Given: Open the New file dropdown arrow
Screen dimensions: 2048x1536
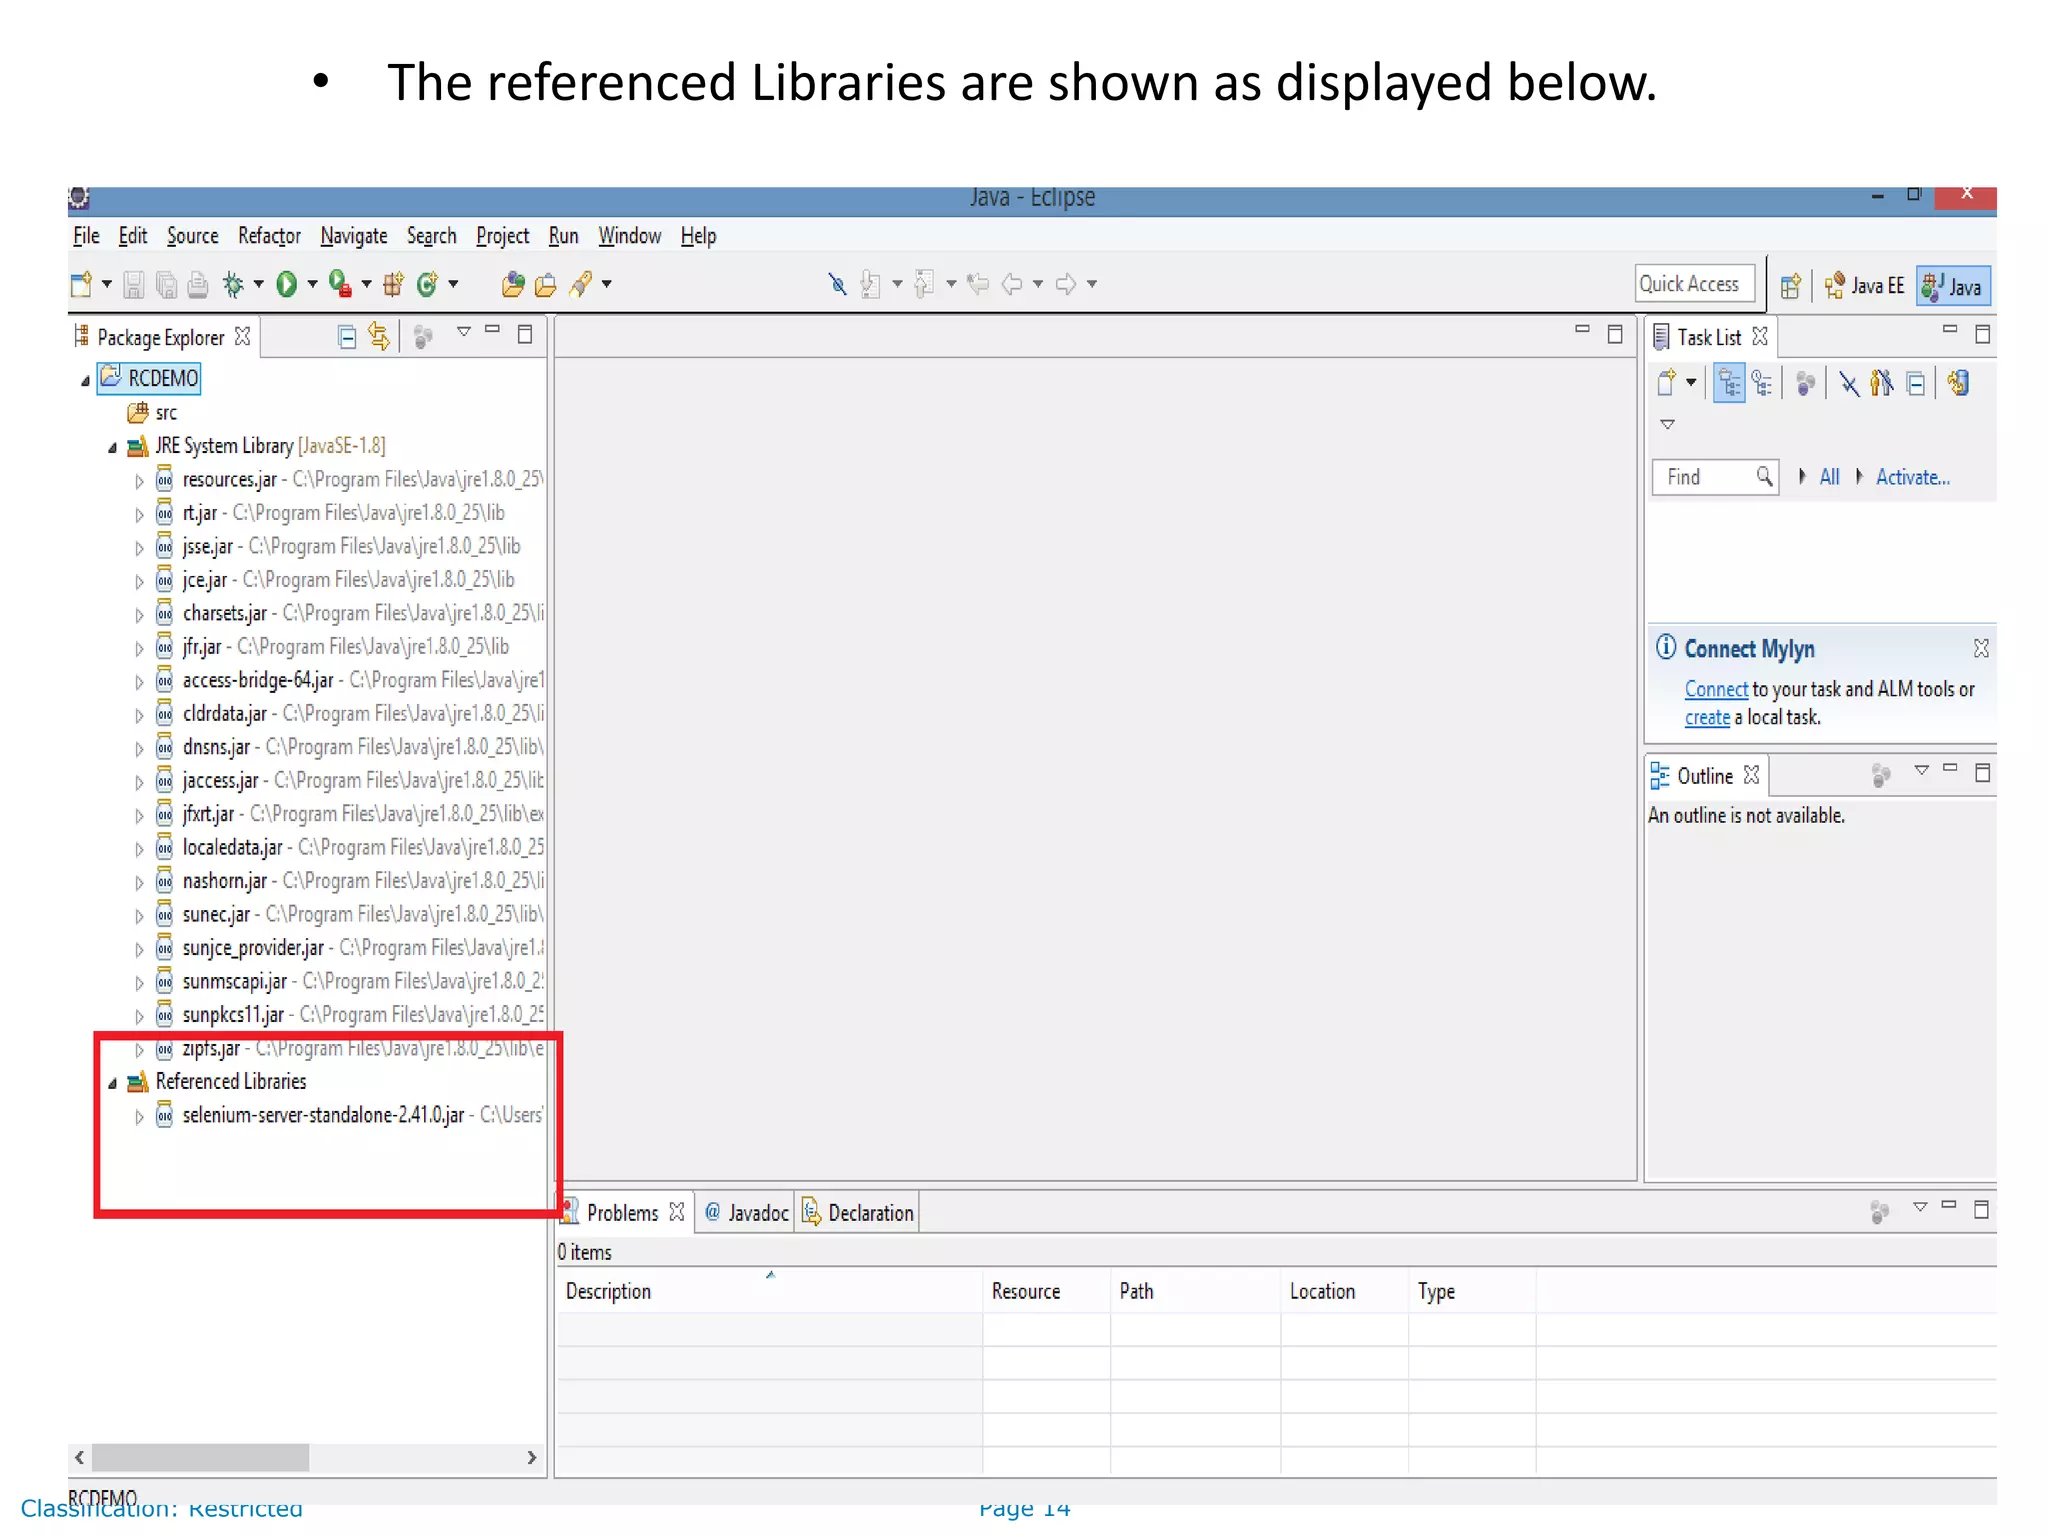Looking at the screenshot, I should point(106,285).
